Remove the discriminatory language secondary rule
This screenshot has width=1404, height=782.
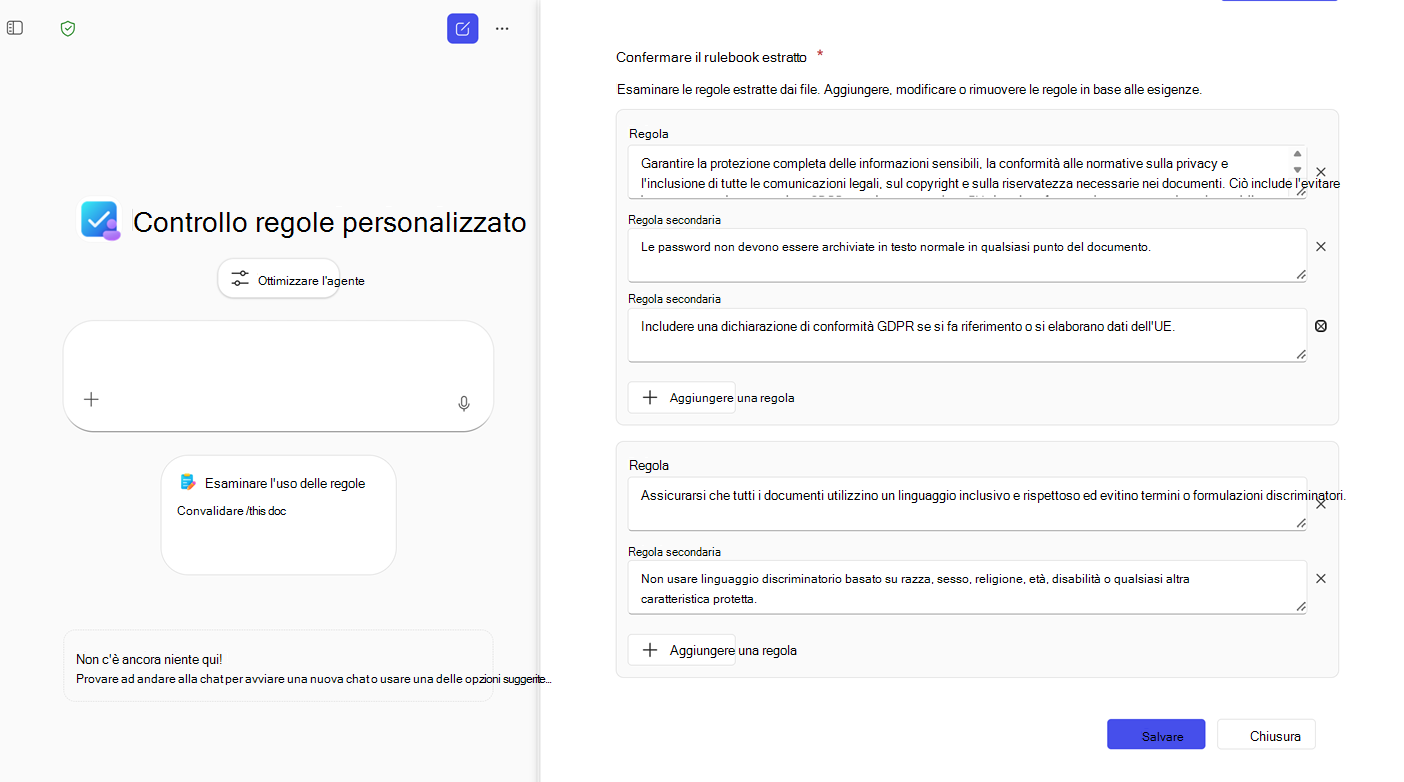[1320, 578]
